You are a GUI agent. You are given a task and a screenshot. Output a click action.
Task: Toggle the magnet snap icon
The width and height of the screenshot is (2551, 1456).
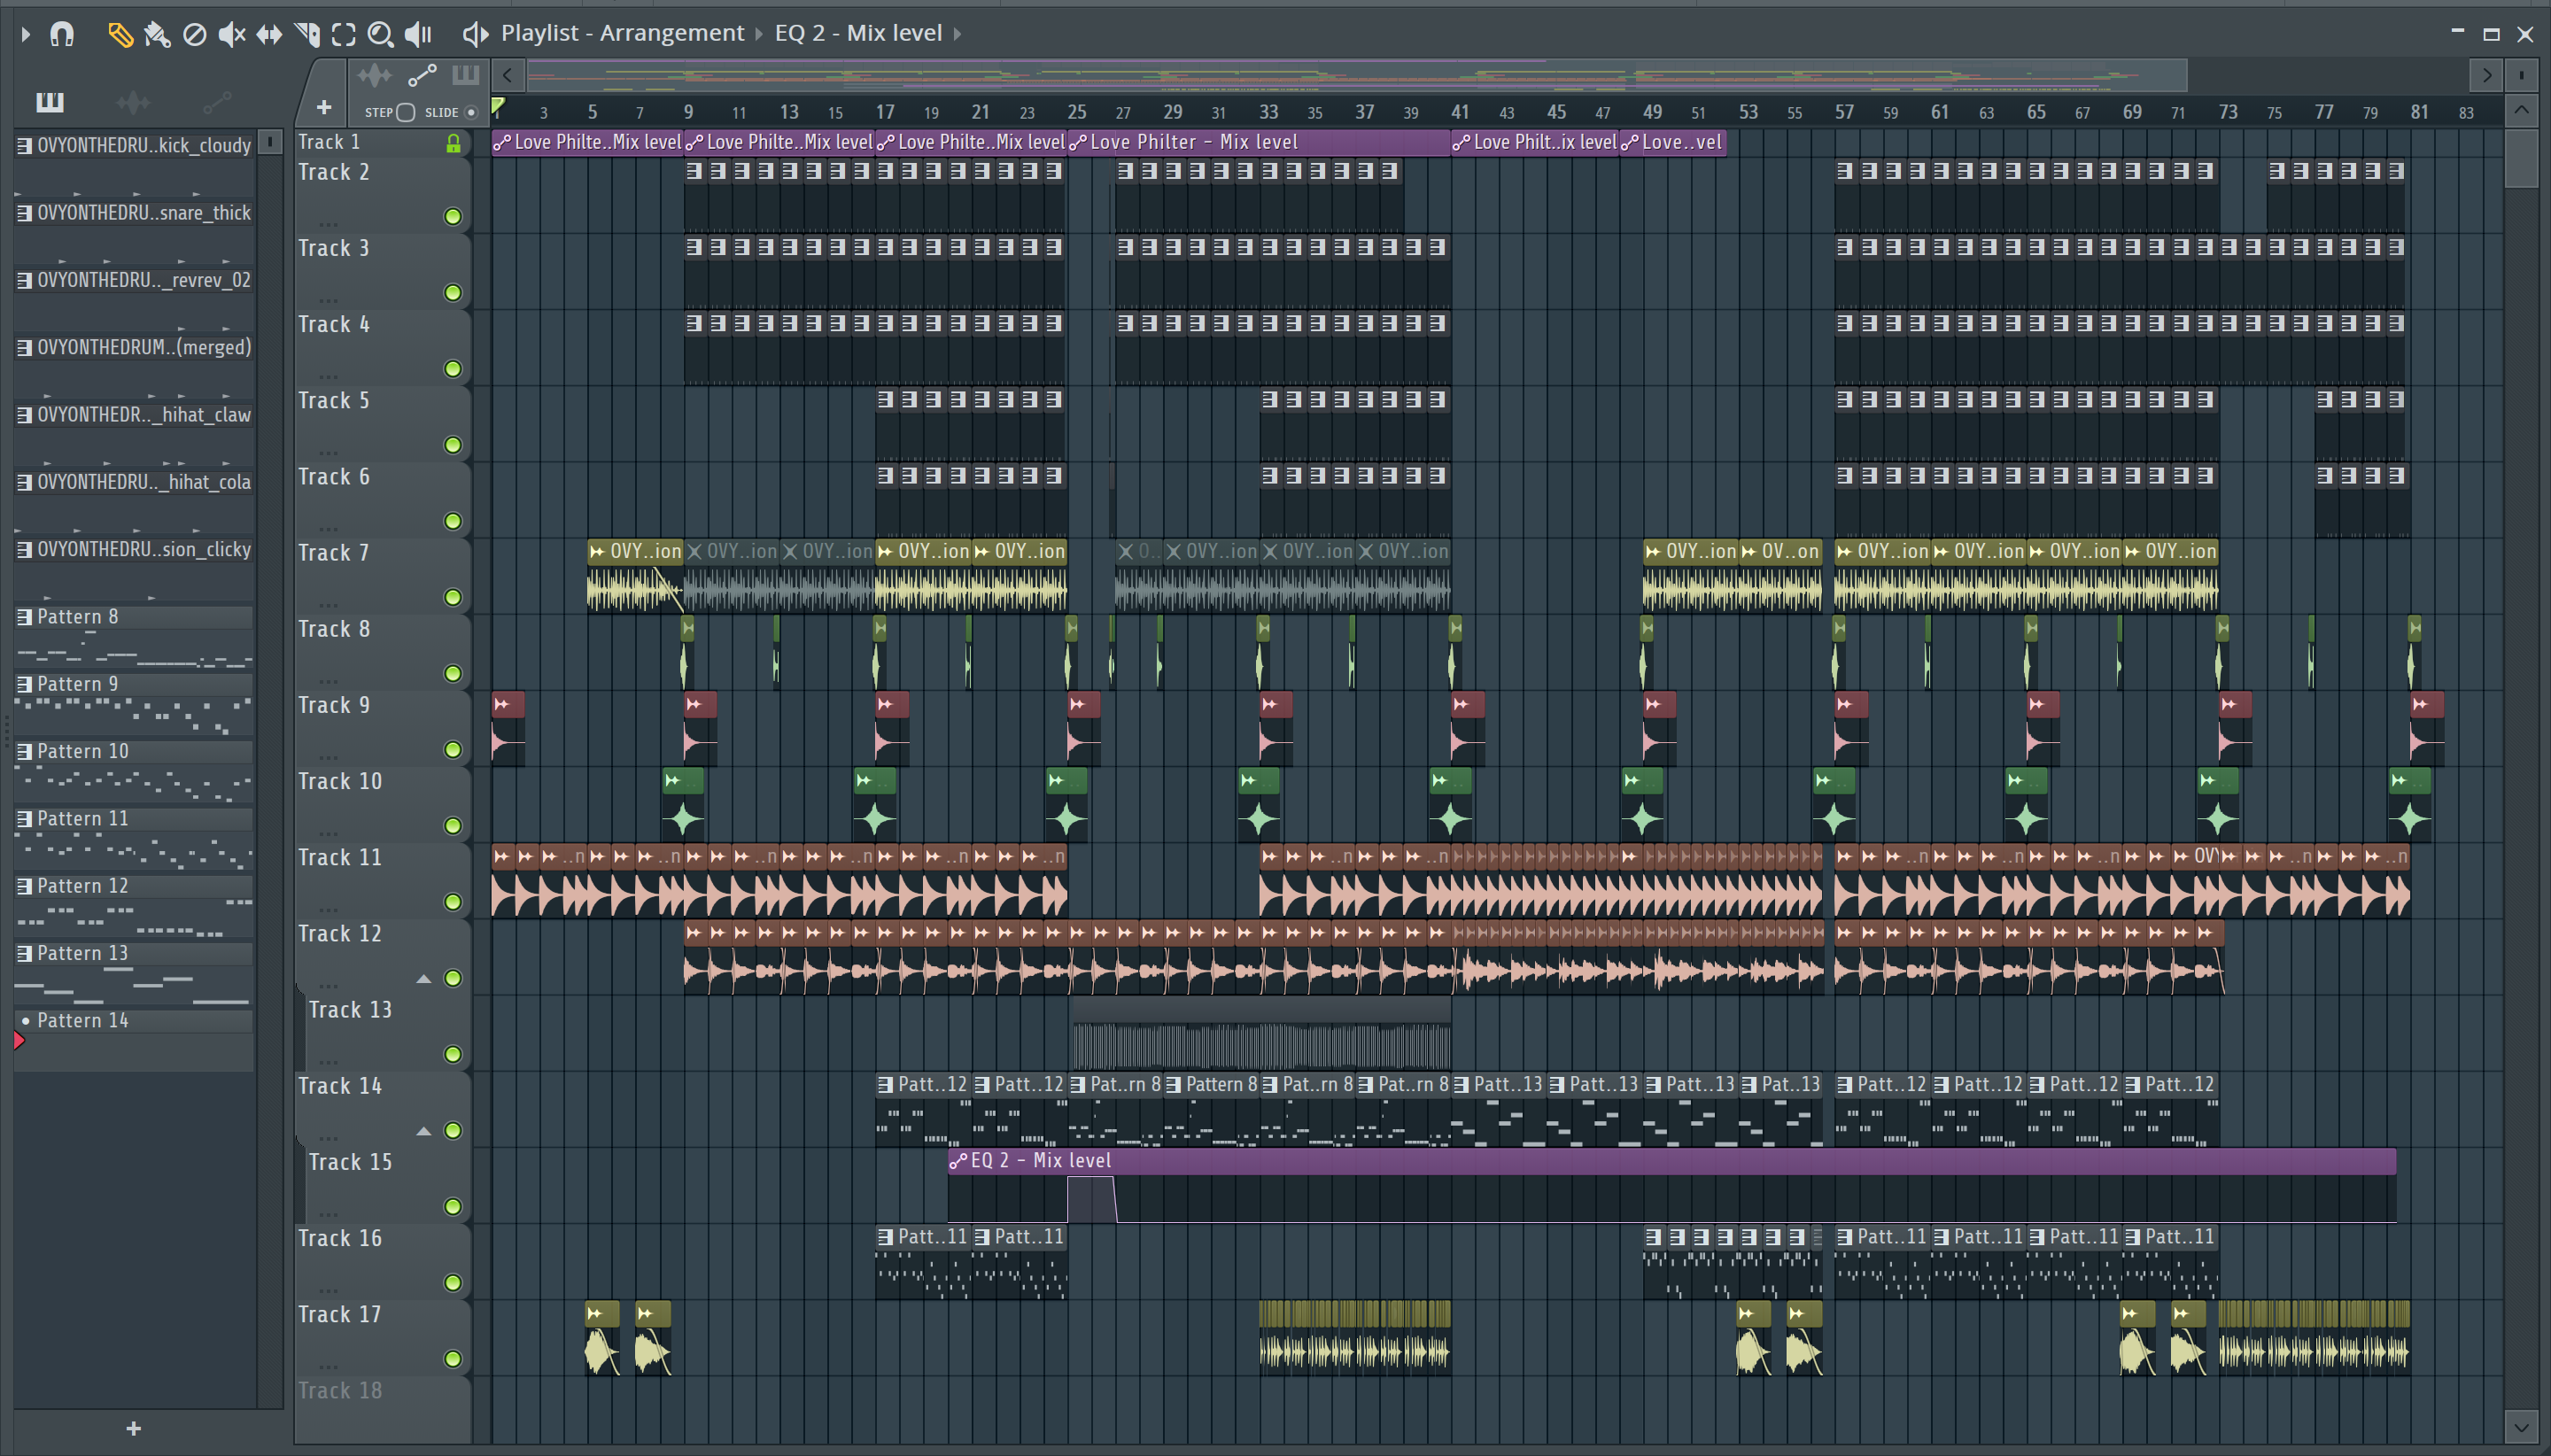62,35
